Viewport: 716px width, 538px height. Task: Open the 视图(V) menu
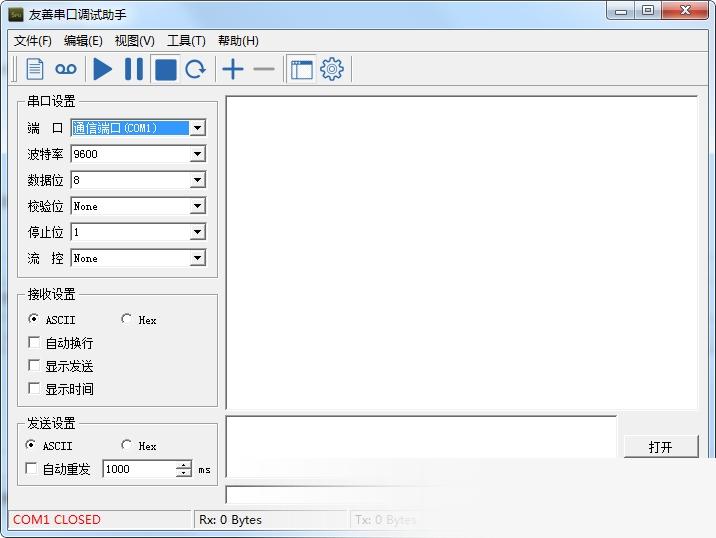click(135, 41)
